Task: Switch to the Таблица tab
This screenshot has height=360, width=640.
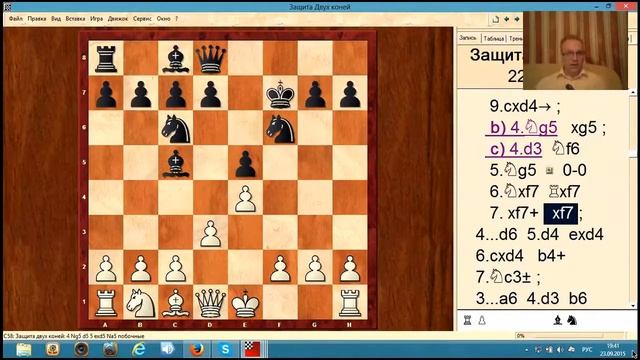Action: [x=493, y=38]
